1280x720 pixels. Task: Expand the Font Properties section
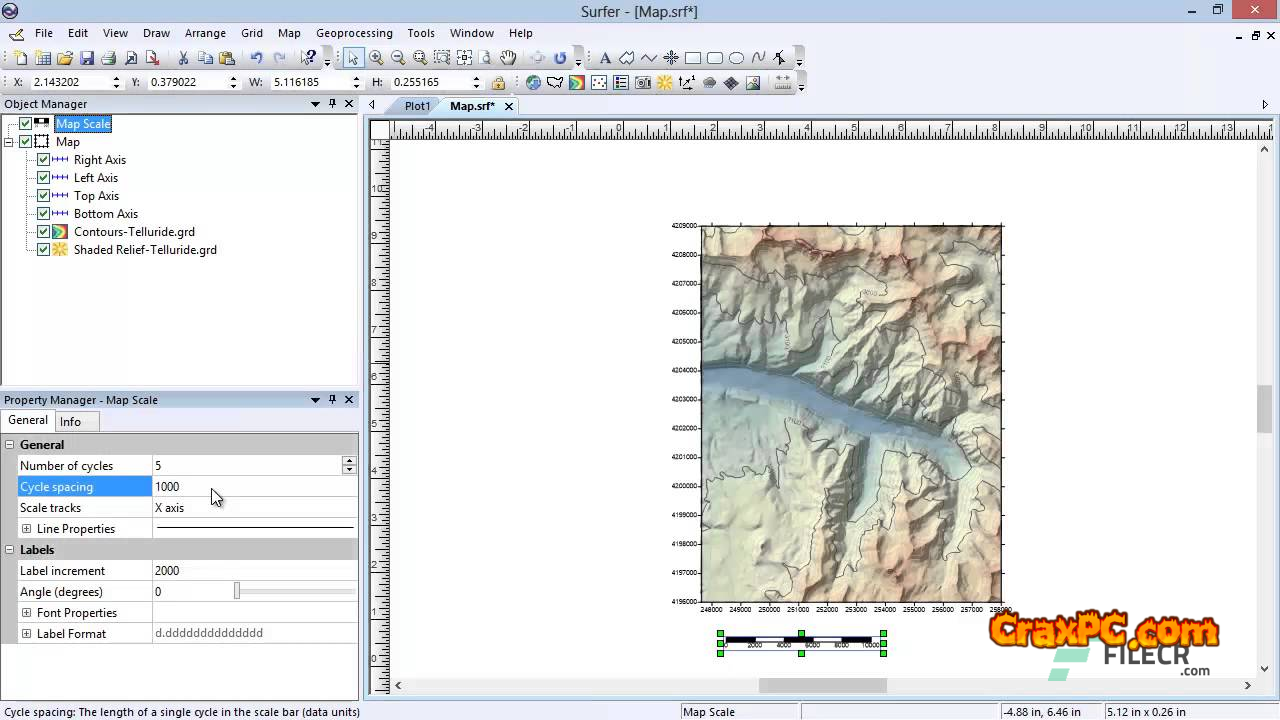pyautogui.click(x=26, y=613)
